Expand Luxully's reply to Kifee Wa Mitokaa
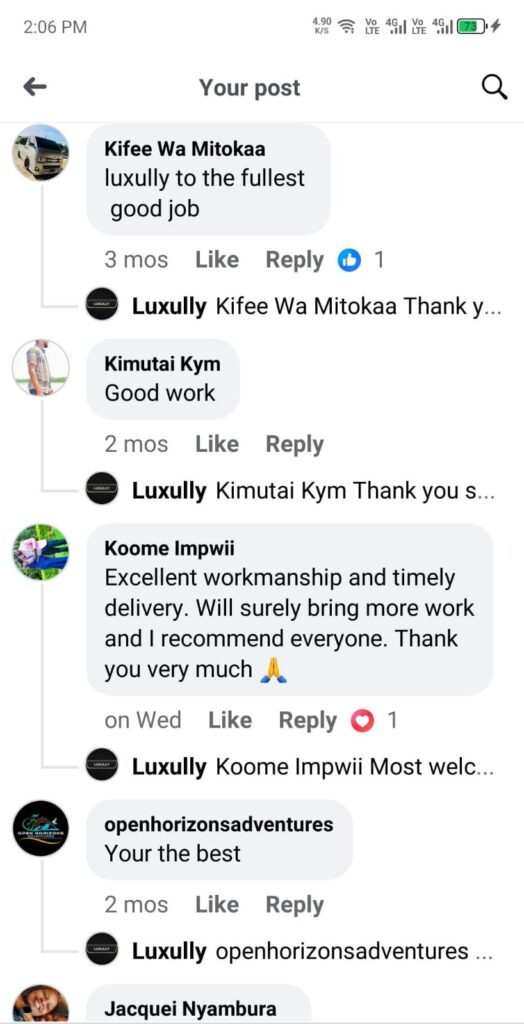 coord(317,306)
